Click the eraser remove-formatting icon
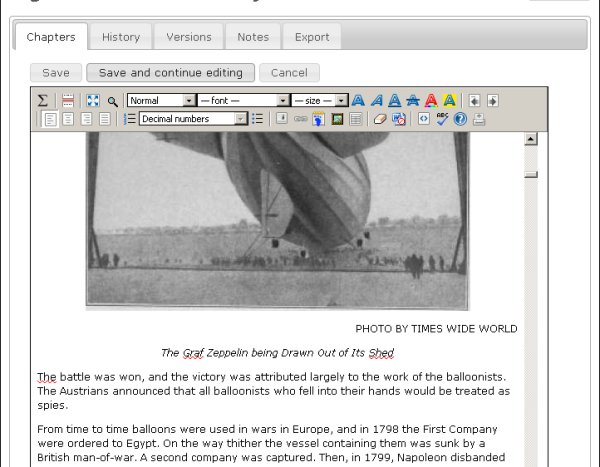 (379, 119)
